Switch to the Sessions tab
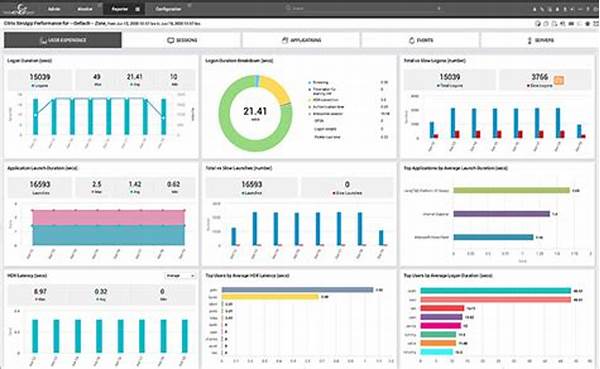This screenshot has height=369, width=600. tap(182, 40)
